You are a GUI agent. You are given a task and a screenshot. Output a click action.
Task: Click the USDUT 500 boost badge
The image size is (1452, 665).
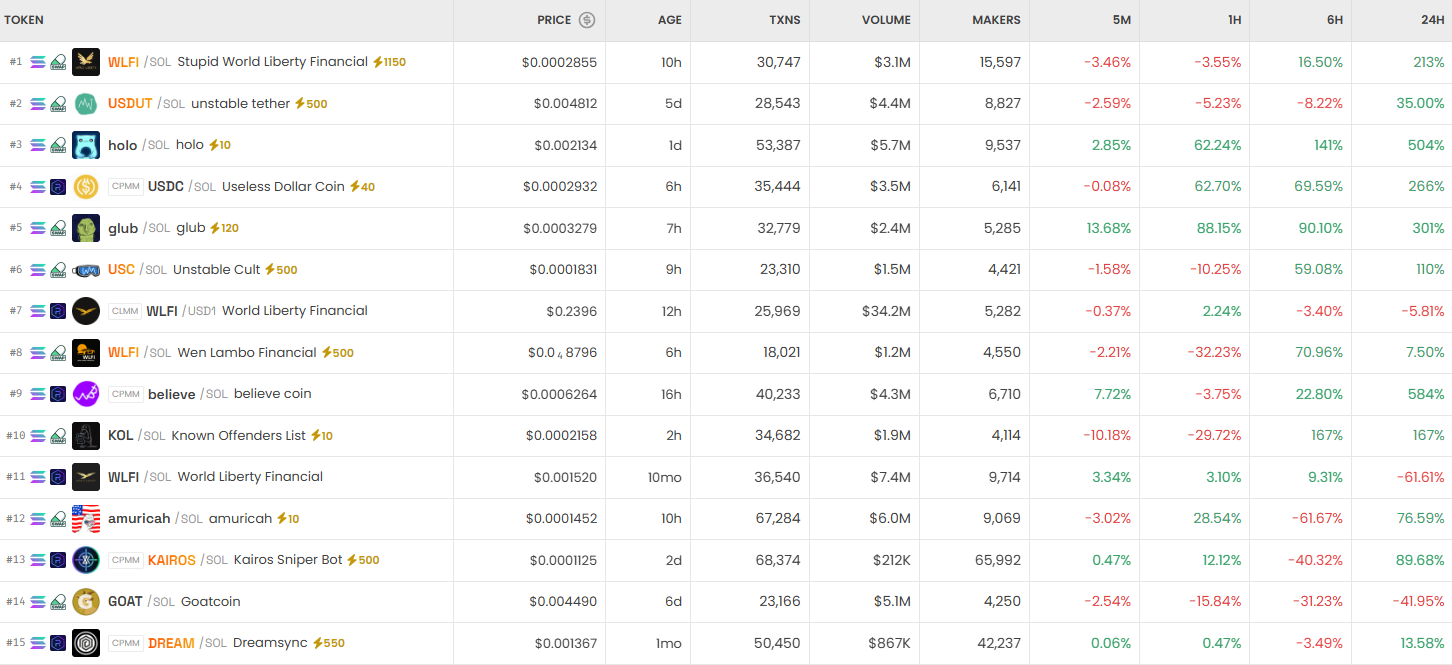tap(310, 104)
